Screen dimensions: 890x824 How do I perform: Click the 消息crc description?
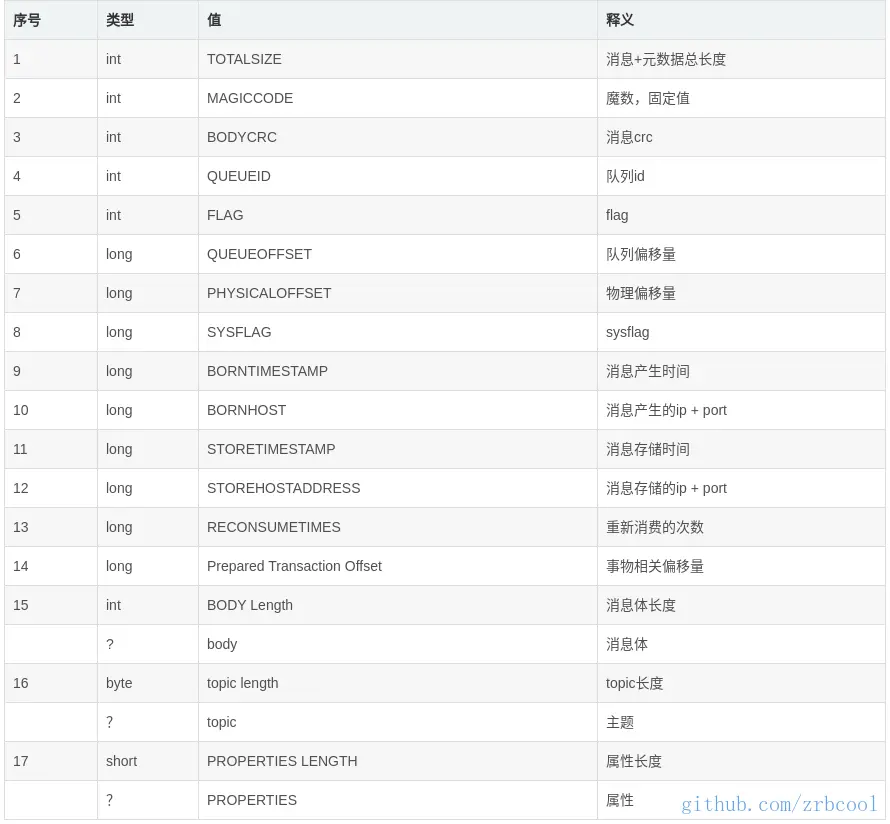629,137
